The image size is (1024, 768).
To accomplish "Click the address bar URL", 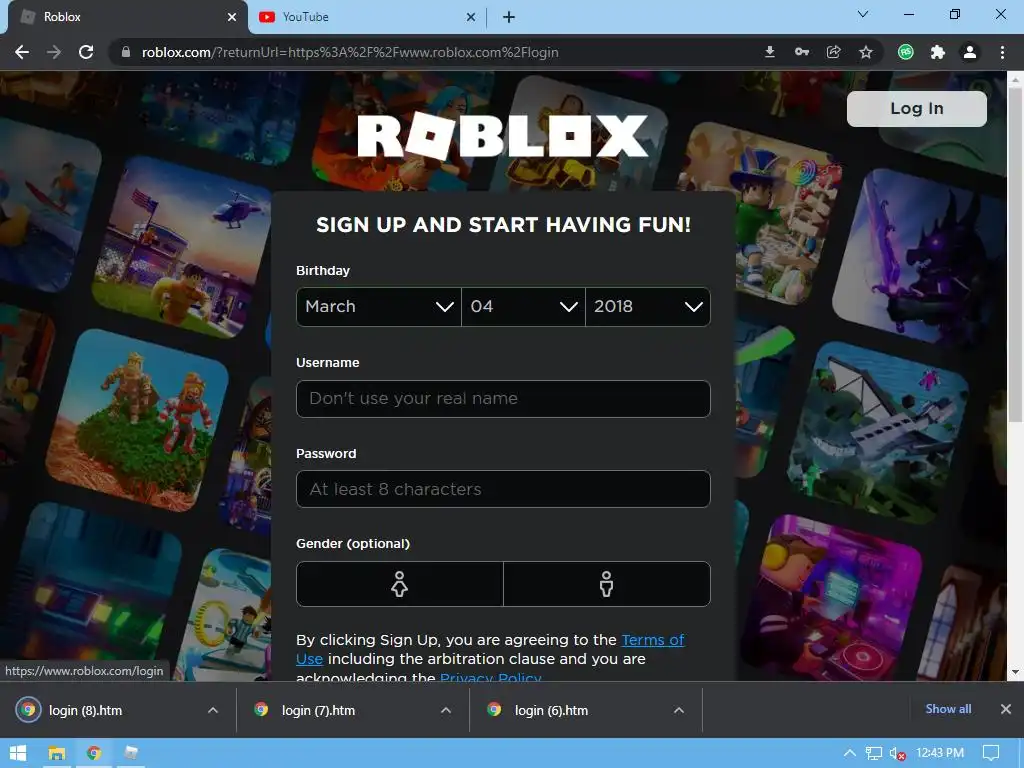I will 350,52.
